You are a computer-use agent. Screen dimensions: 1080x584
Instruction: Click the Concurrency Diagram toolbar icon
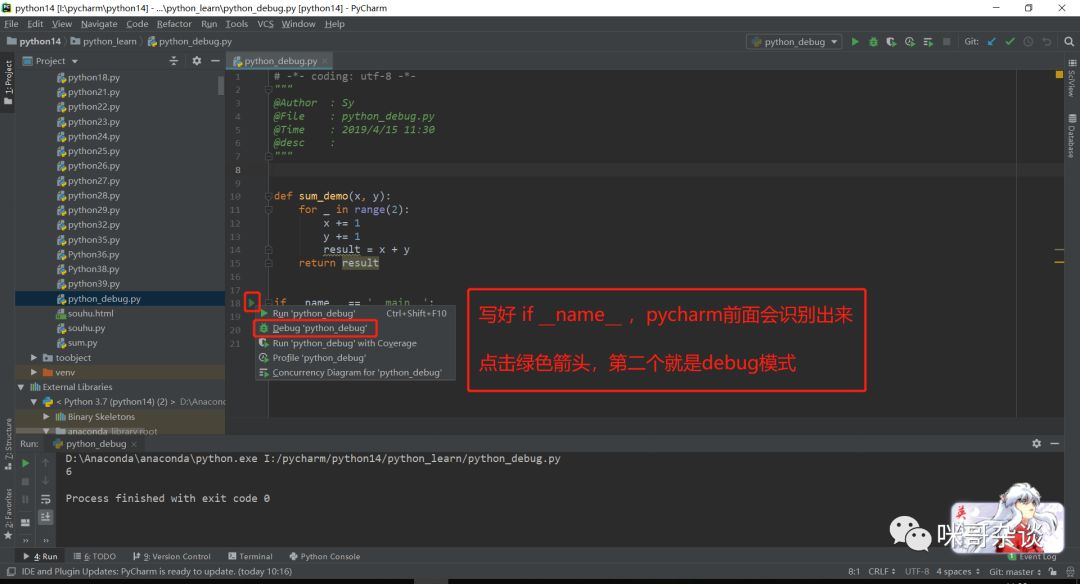click(x=928, y=42)
